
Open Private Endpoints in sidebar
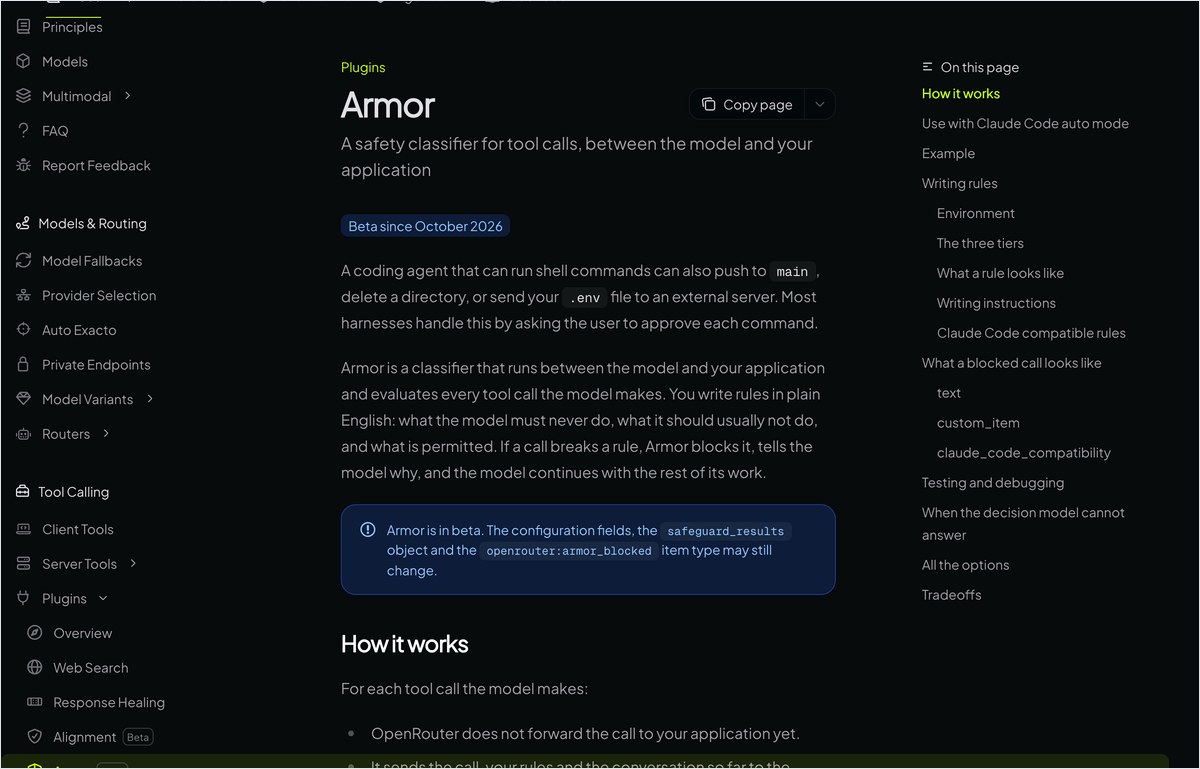(x=96, y=365)
